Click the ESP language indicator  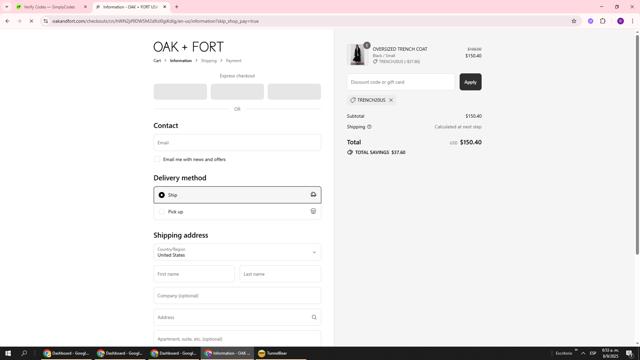[x=593, y=353]
